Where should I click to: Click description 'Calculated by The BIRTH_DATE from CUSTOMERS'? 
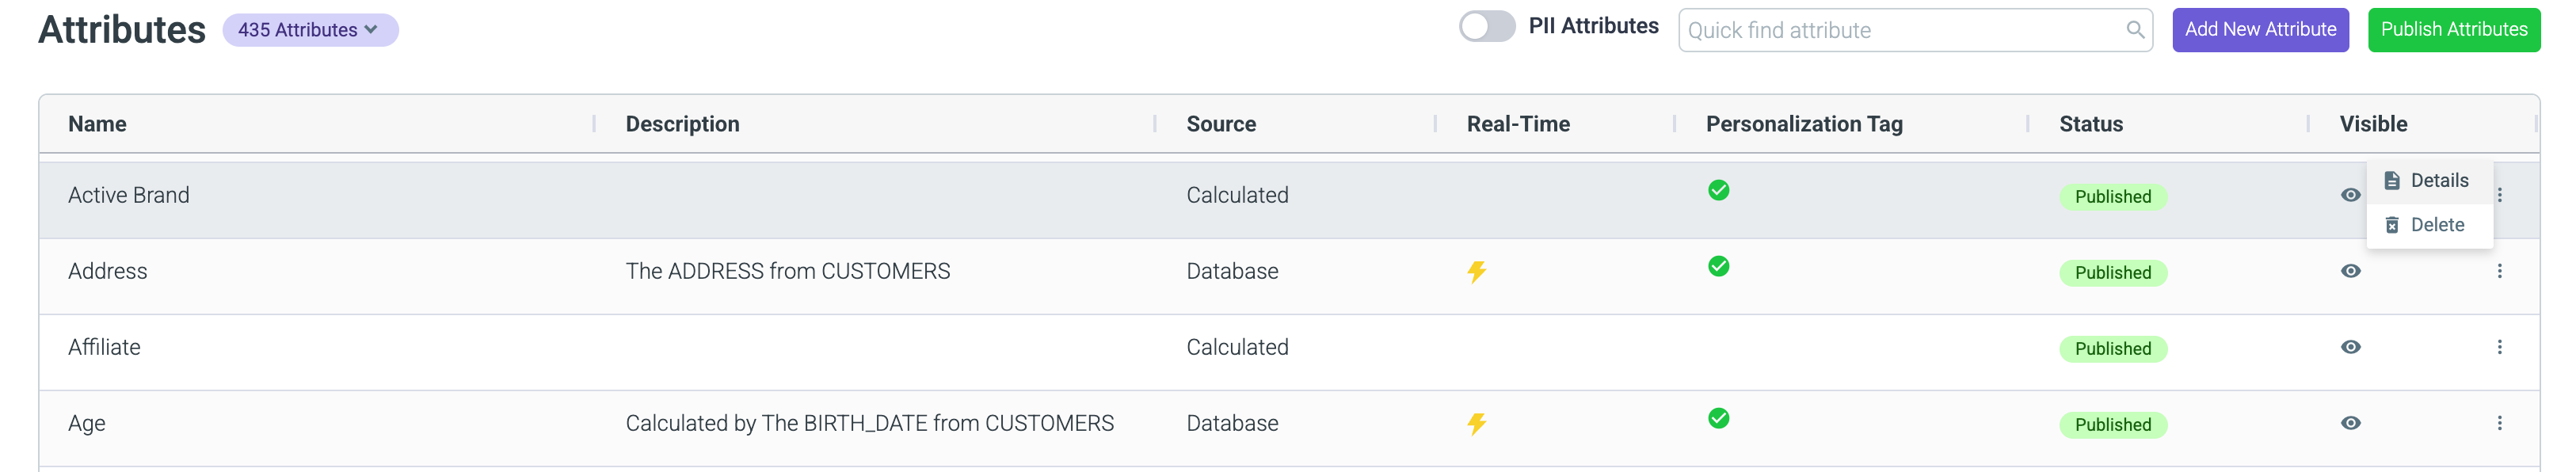point(869,423)
